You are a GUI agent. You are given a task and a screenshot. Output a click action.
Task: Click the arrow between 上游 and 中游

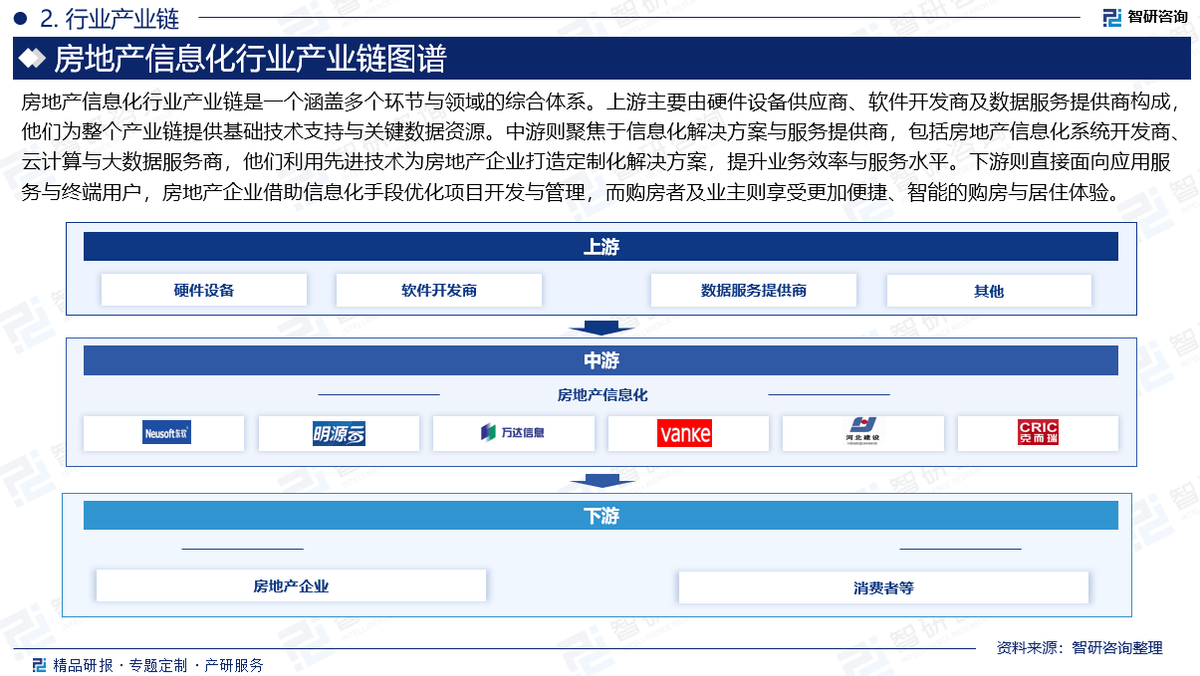(601, 328)
